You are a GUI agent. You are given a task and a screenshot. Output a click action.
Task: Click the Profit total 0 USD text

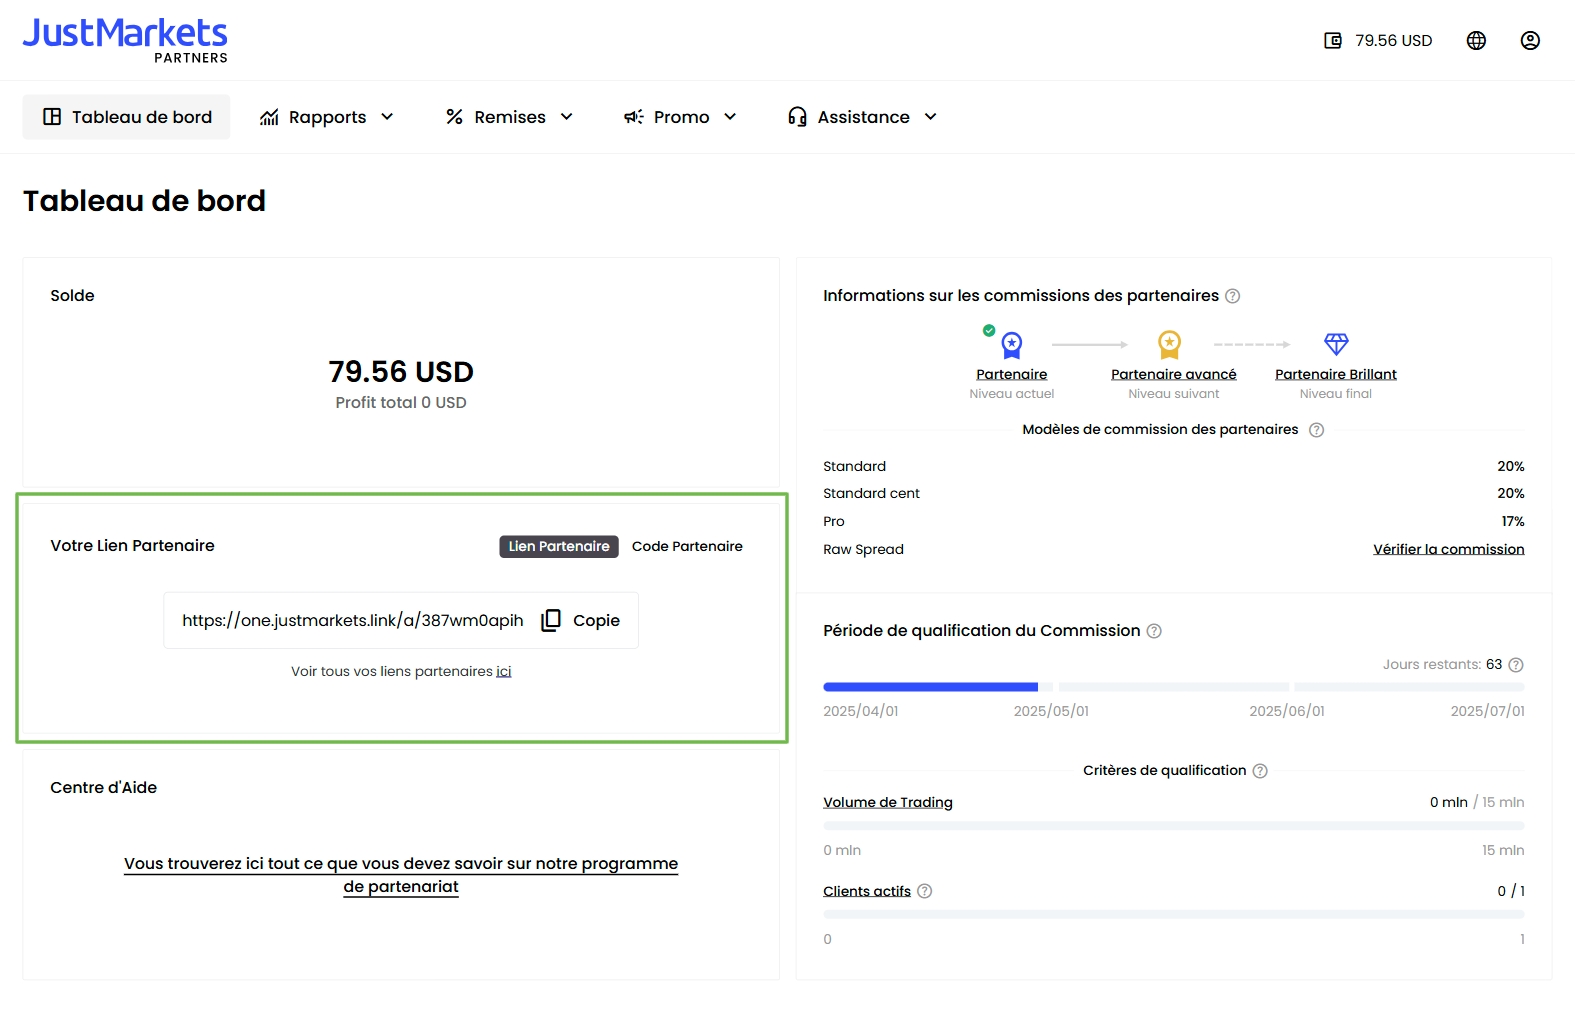point(401,403)
